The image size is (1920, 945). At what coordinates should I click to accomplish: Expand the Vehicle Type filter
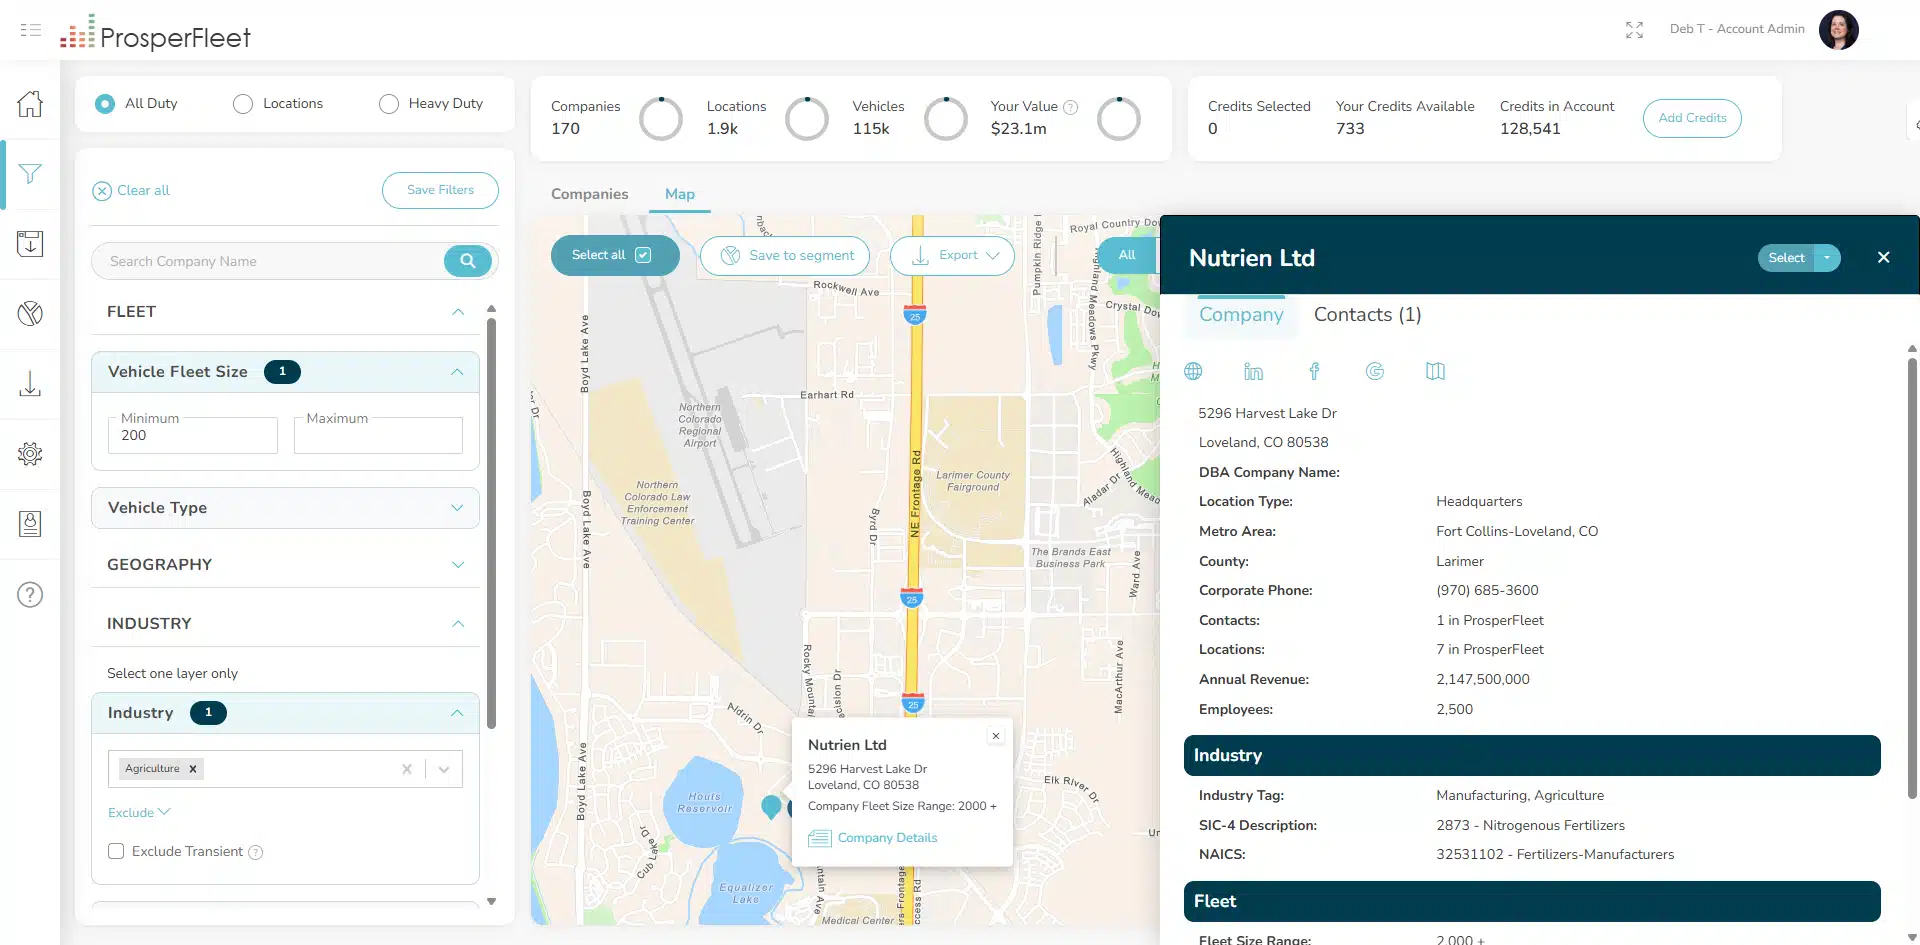tap(457, 508)
